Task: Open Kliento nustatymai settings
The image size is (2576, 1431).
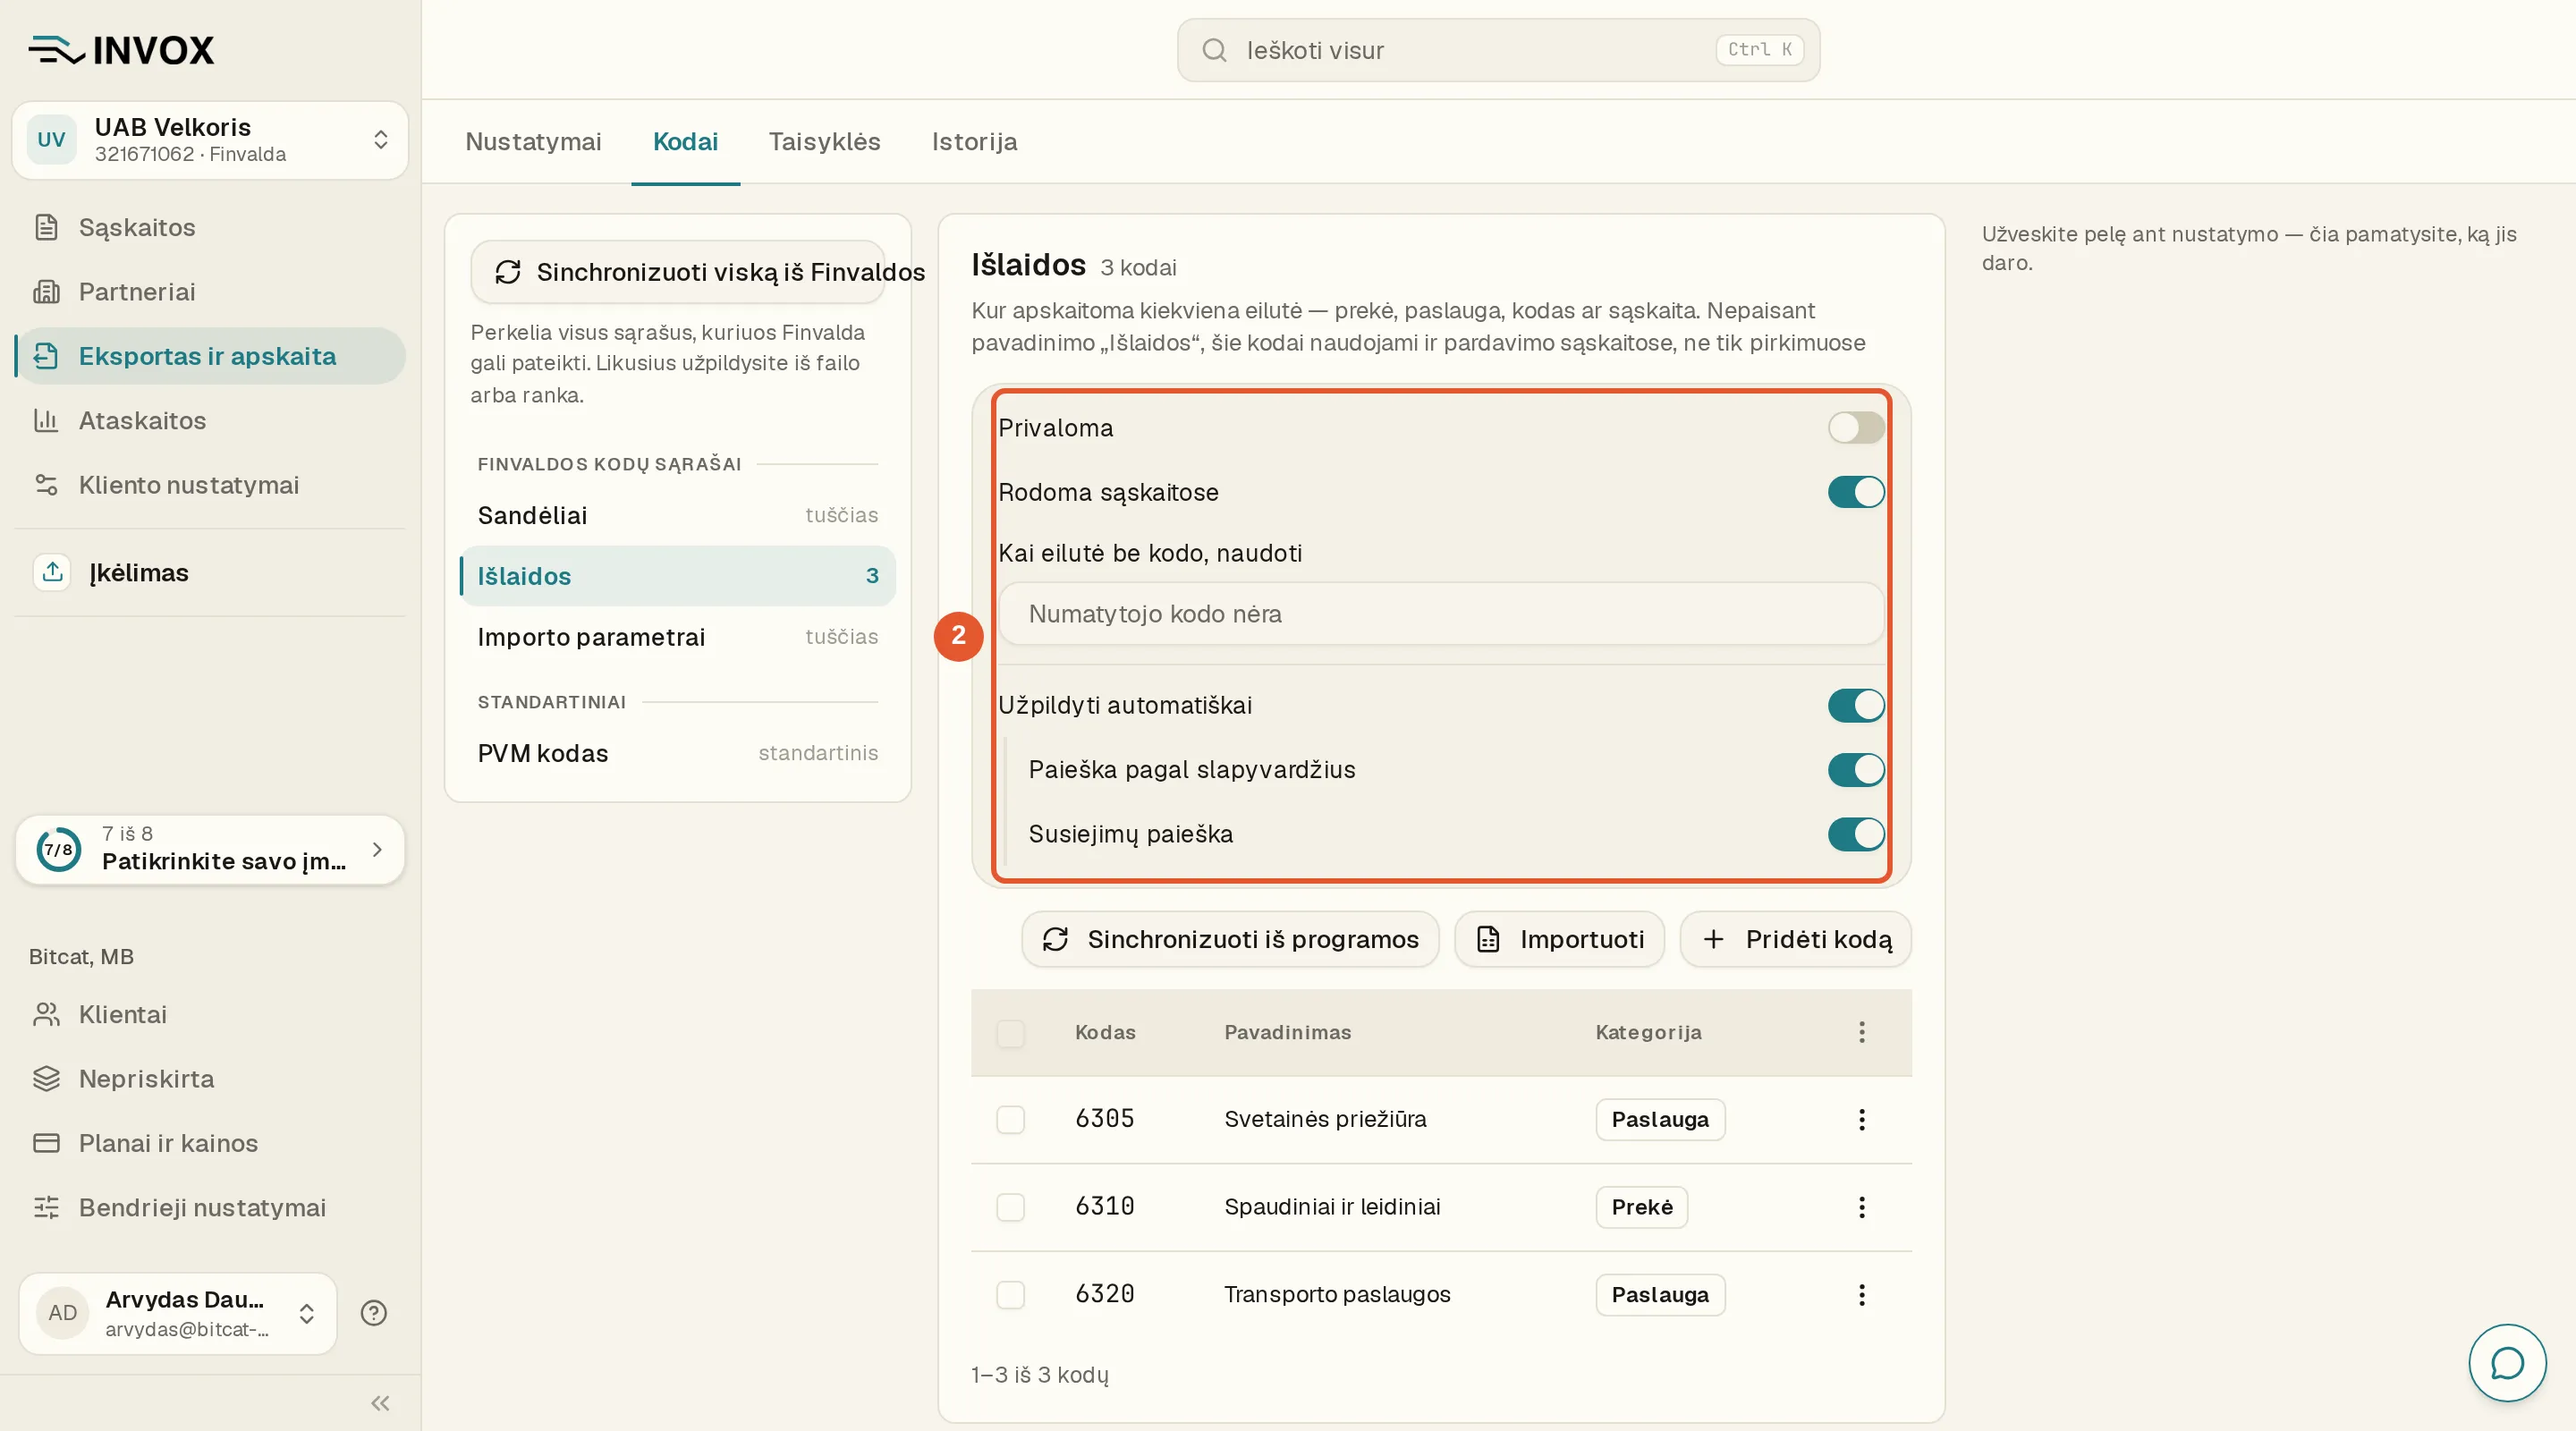Action: coord(210,485)
